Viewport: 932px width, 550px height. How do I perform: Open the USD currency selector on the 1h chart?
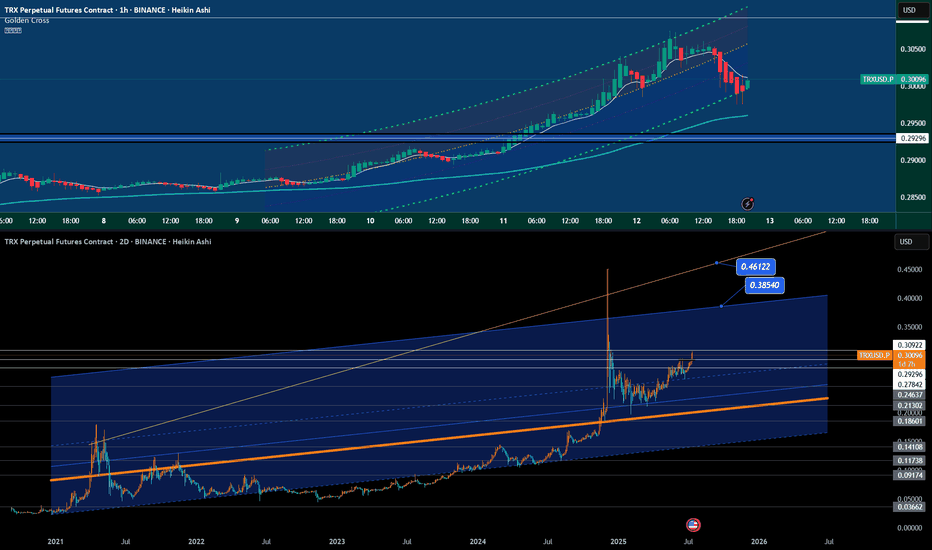912,10
